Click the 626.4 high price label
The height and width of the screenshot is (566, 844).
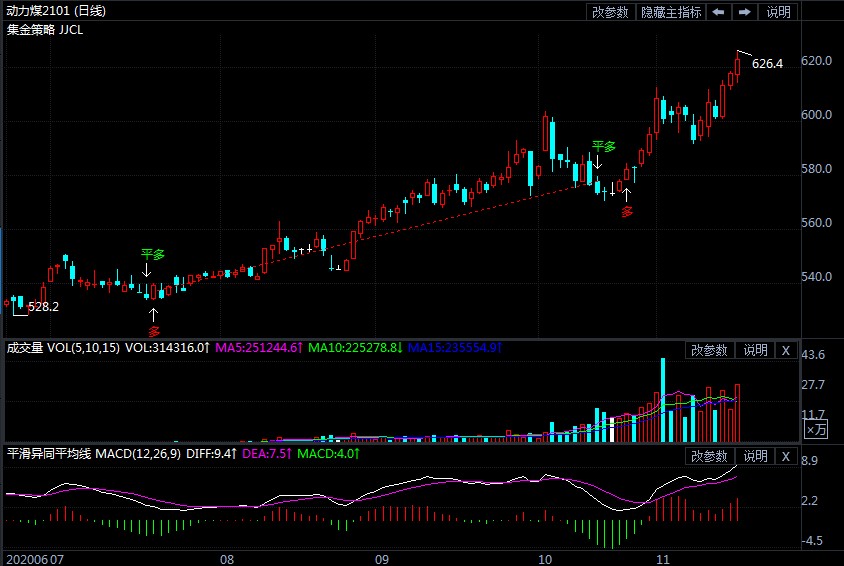coord(767,63)
